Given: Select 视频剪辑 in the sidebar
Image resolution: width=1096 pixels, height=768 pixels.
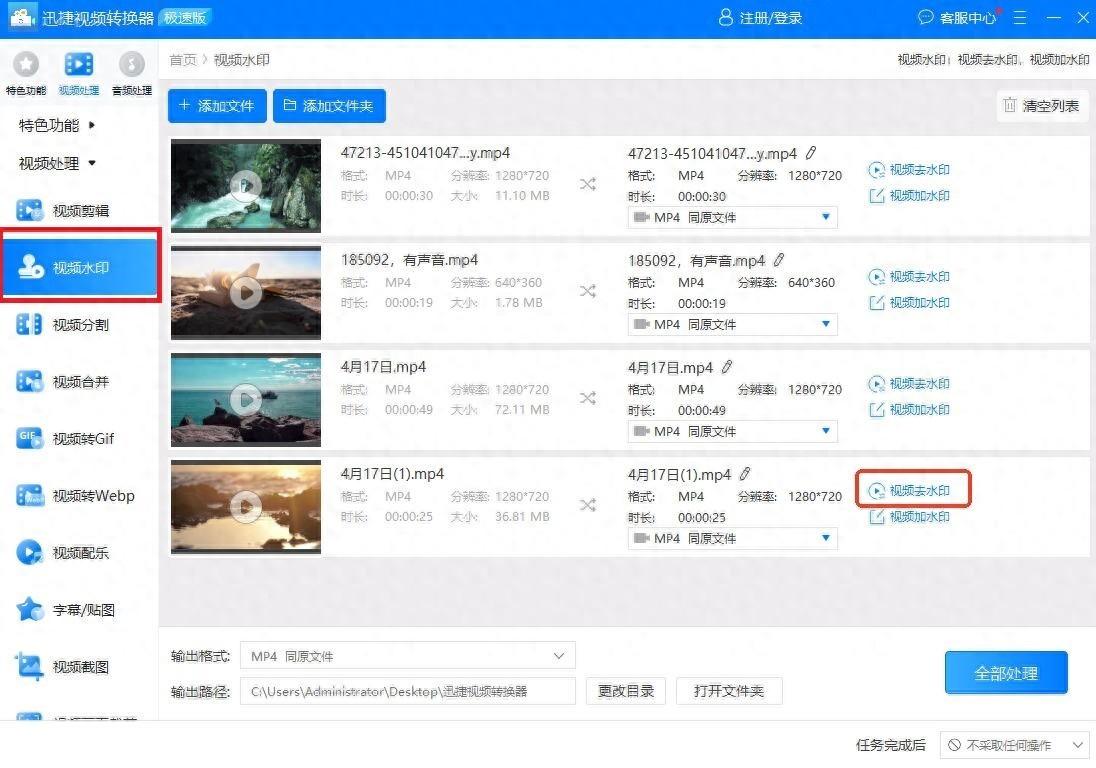Looking at the screenshot, I should pyautogui.click(x=80, y=211).
